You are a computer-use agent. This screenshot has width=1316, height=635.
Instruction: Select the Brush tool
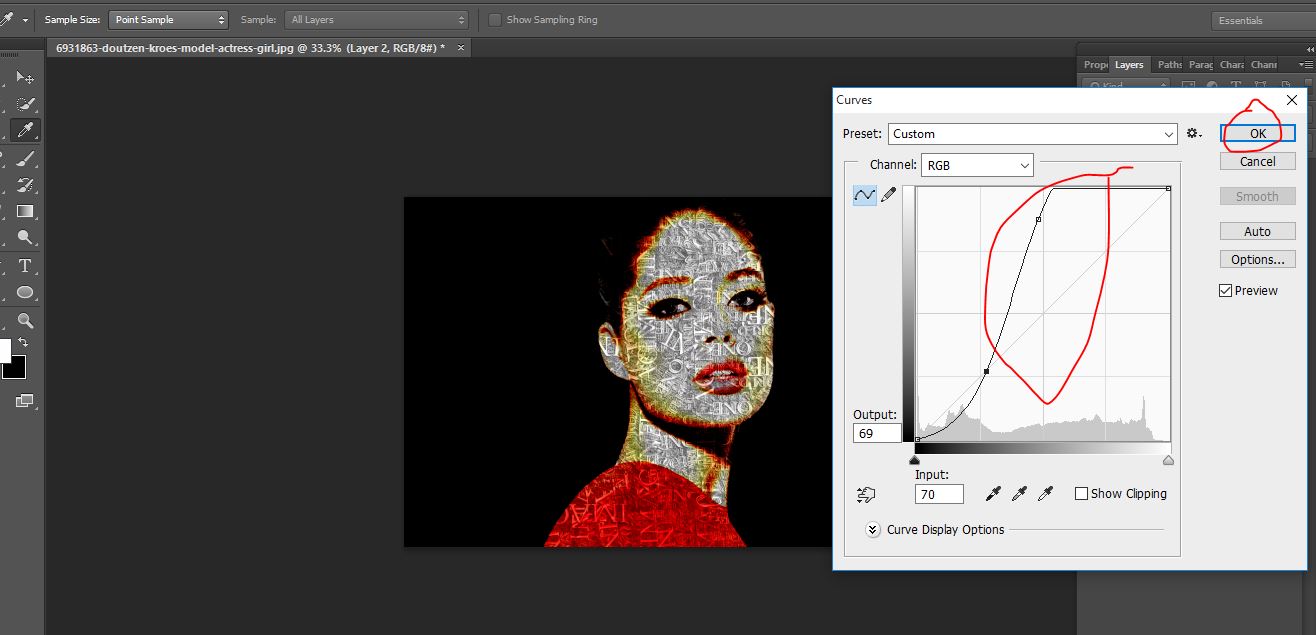(x=25, y=158)
